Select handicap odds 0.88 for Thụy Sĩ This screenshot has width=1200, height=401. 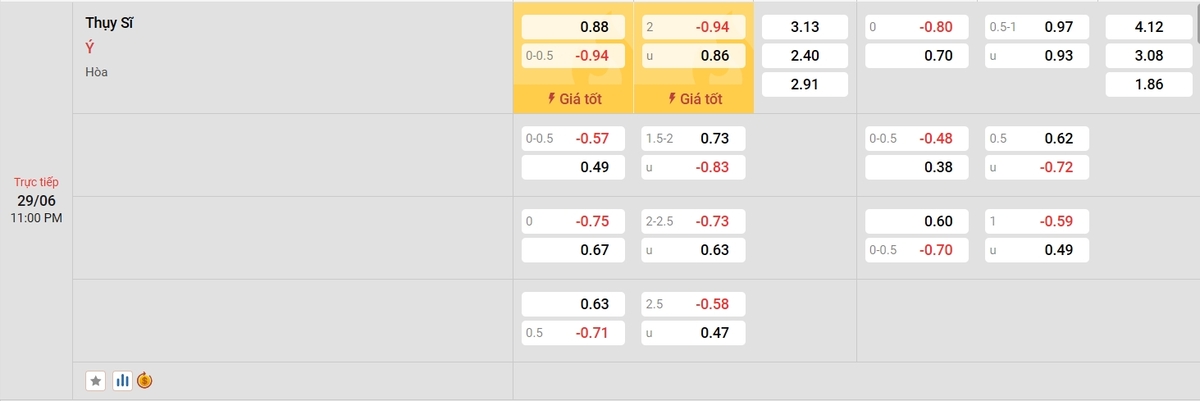[573, 27]
